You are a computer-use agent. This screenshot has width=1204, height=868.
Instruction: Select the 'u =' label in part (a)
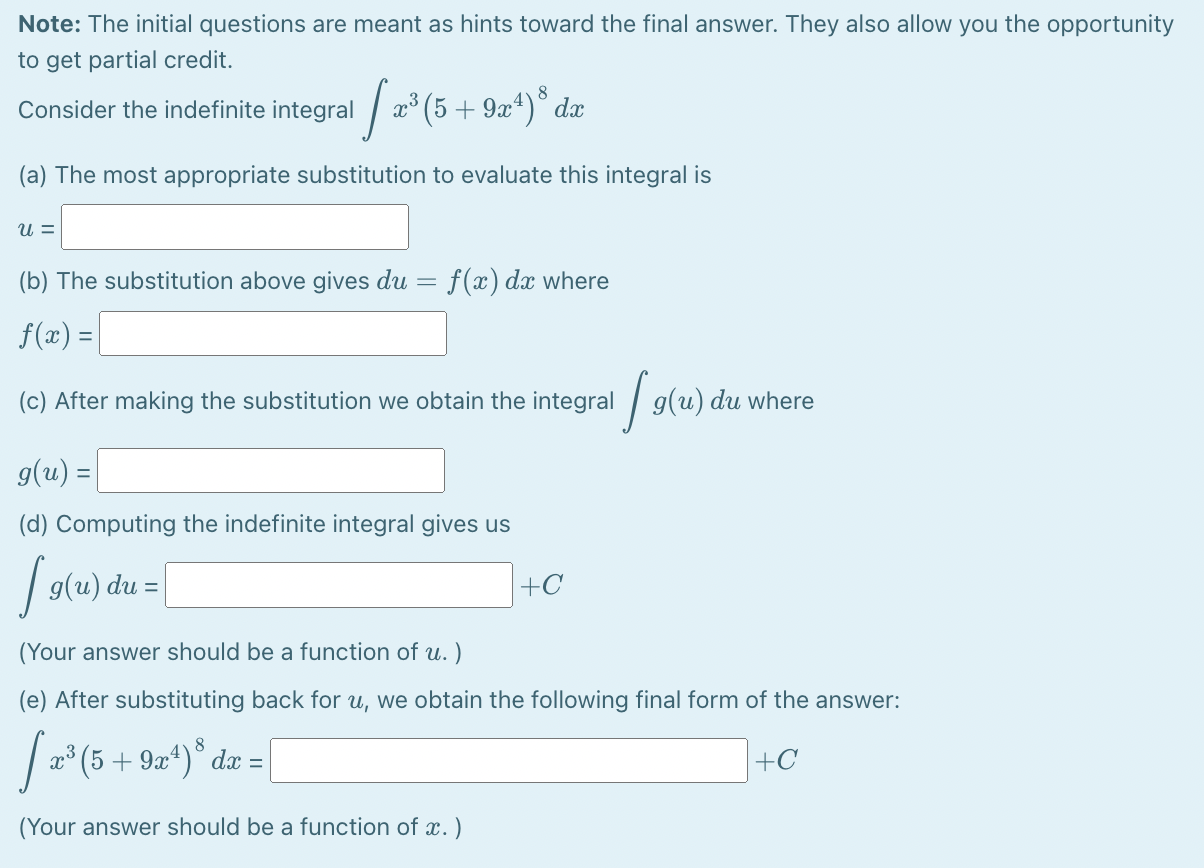[33, 228]
